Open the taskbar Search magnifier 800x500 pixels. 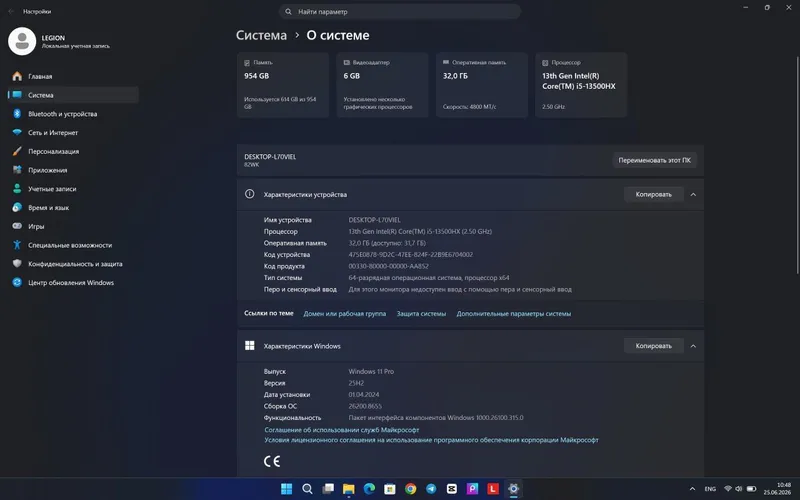click(307, 489)
